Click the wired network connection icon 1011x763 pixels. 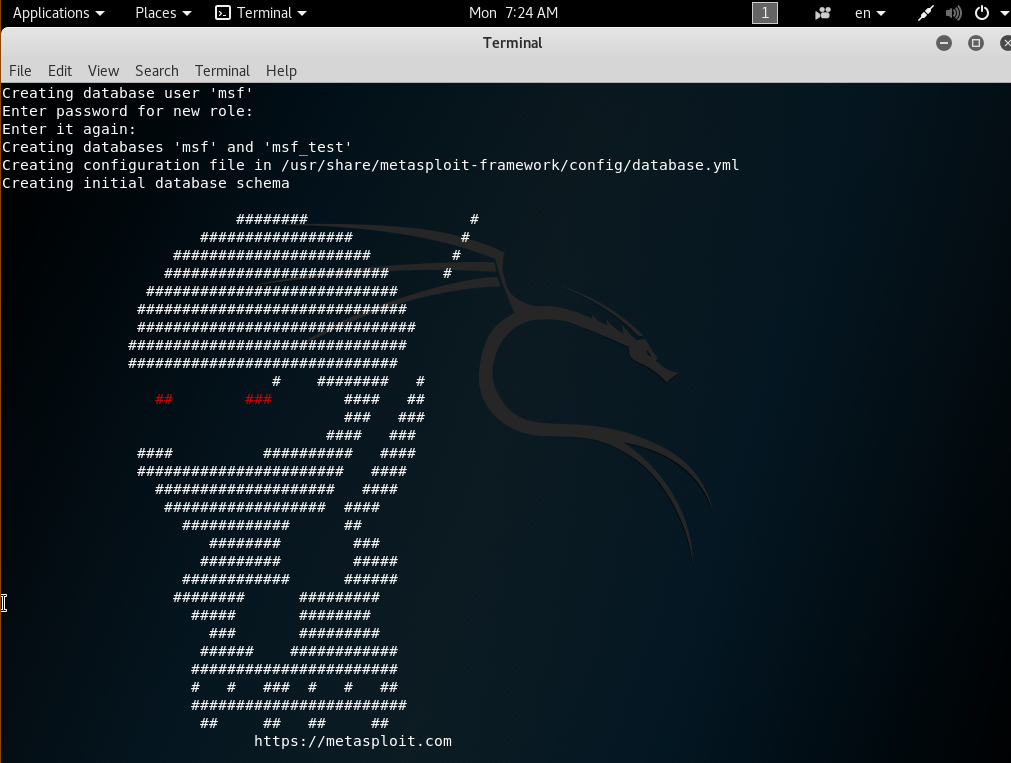pyautogui.click(x=926, y=13)
